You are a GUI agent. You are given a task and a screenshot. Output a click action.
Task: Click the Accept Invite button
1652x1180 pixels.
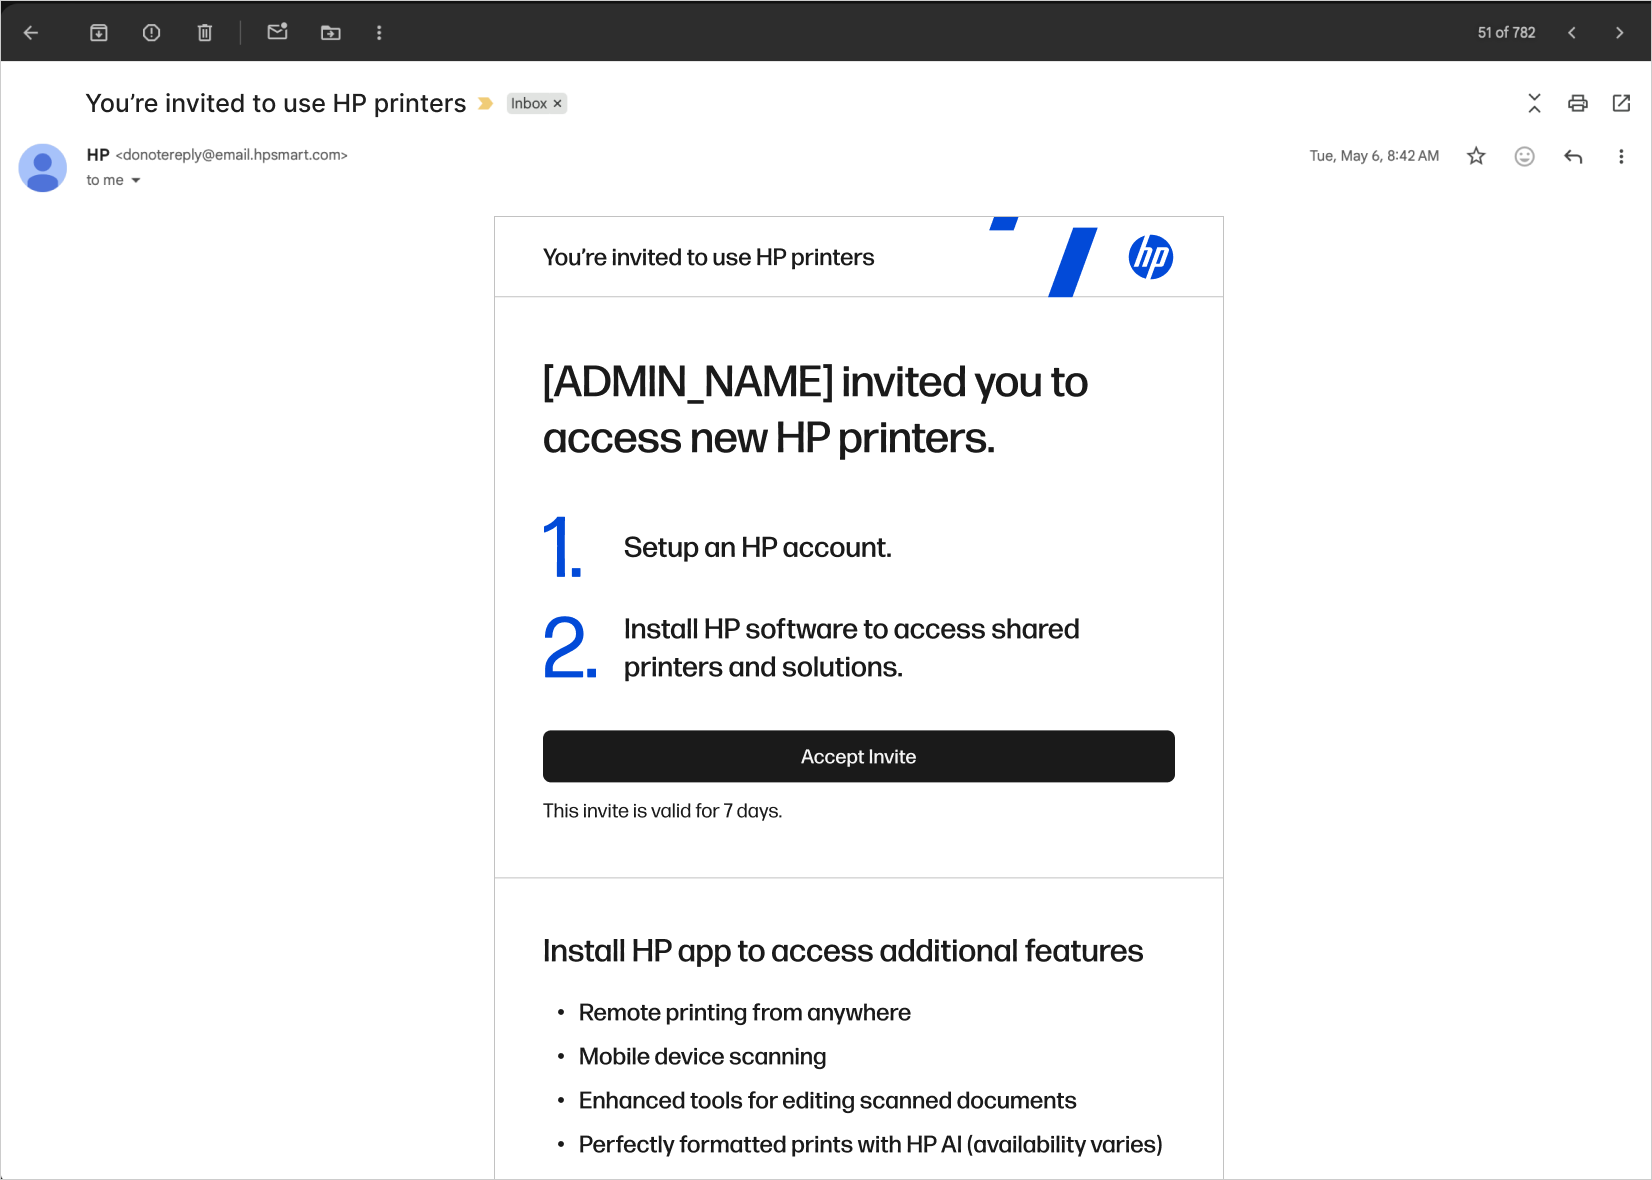[x=858, y=757]
